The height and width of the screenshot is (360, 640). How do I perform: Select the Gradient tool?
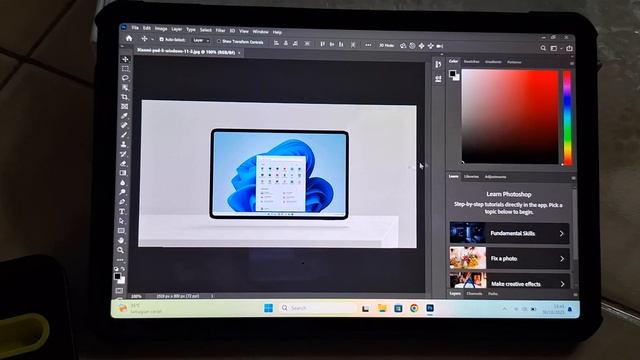[123, 173]
